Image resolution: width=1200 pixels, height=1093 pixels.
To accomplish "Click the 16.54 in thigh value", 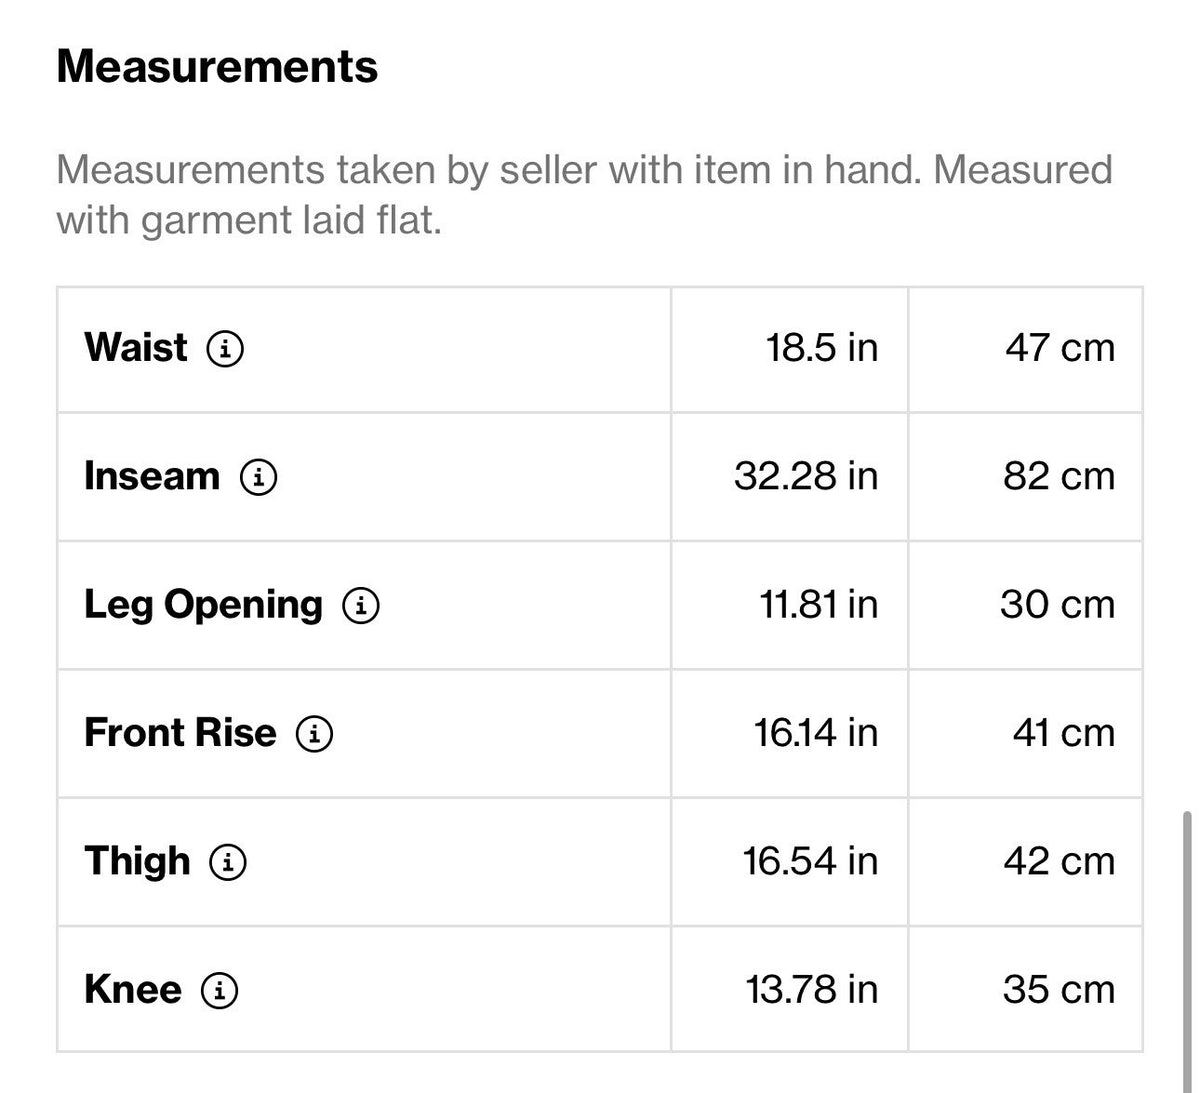I will (810, 861).
